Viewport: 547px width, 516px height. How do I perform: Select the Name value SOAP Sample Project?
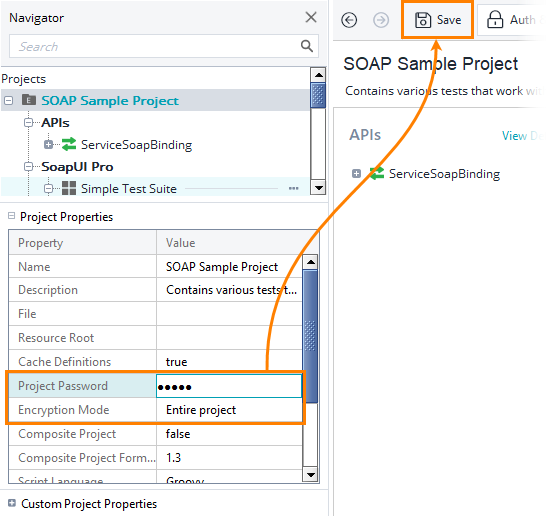230,267
